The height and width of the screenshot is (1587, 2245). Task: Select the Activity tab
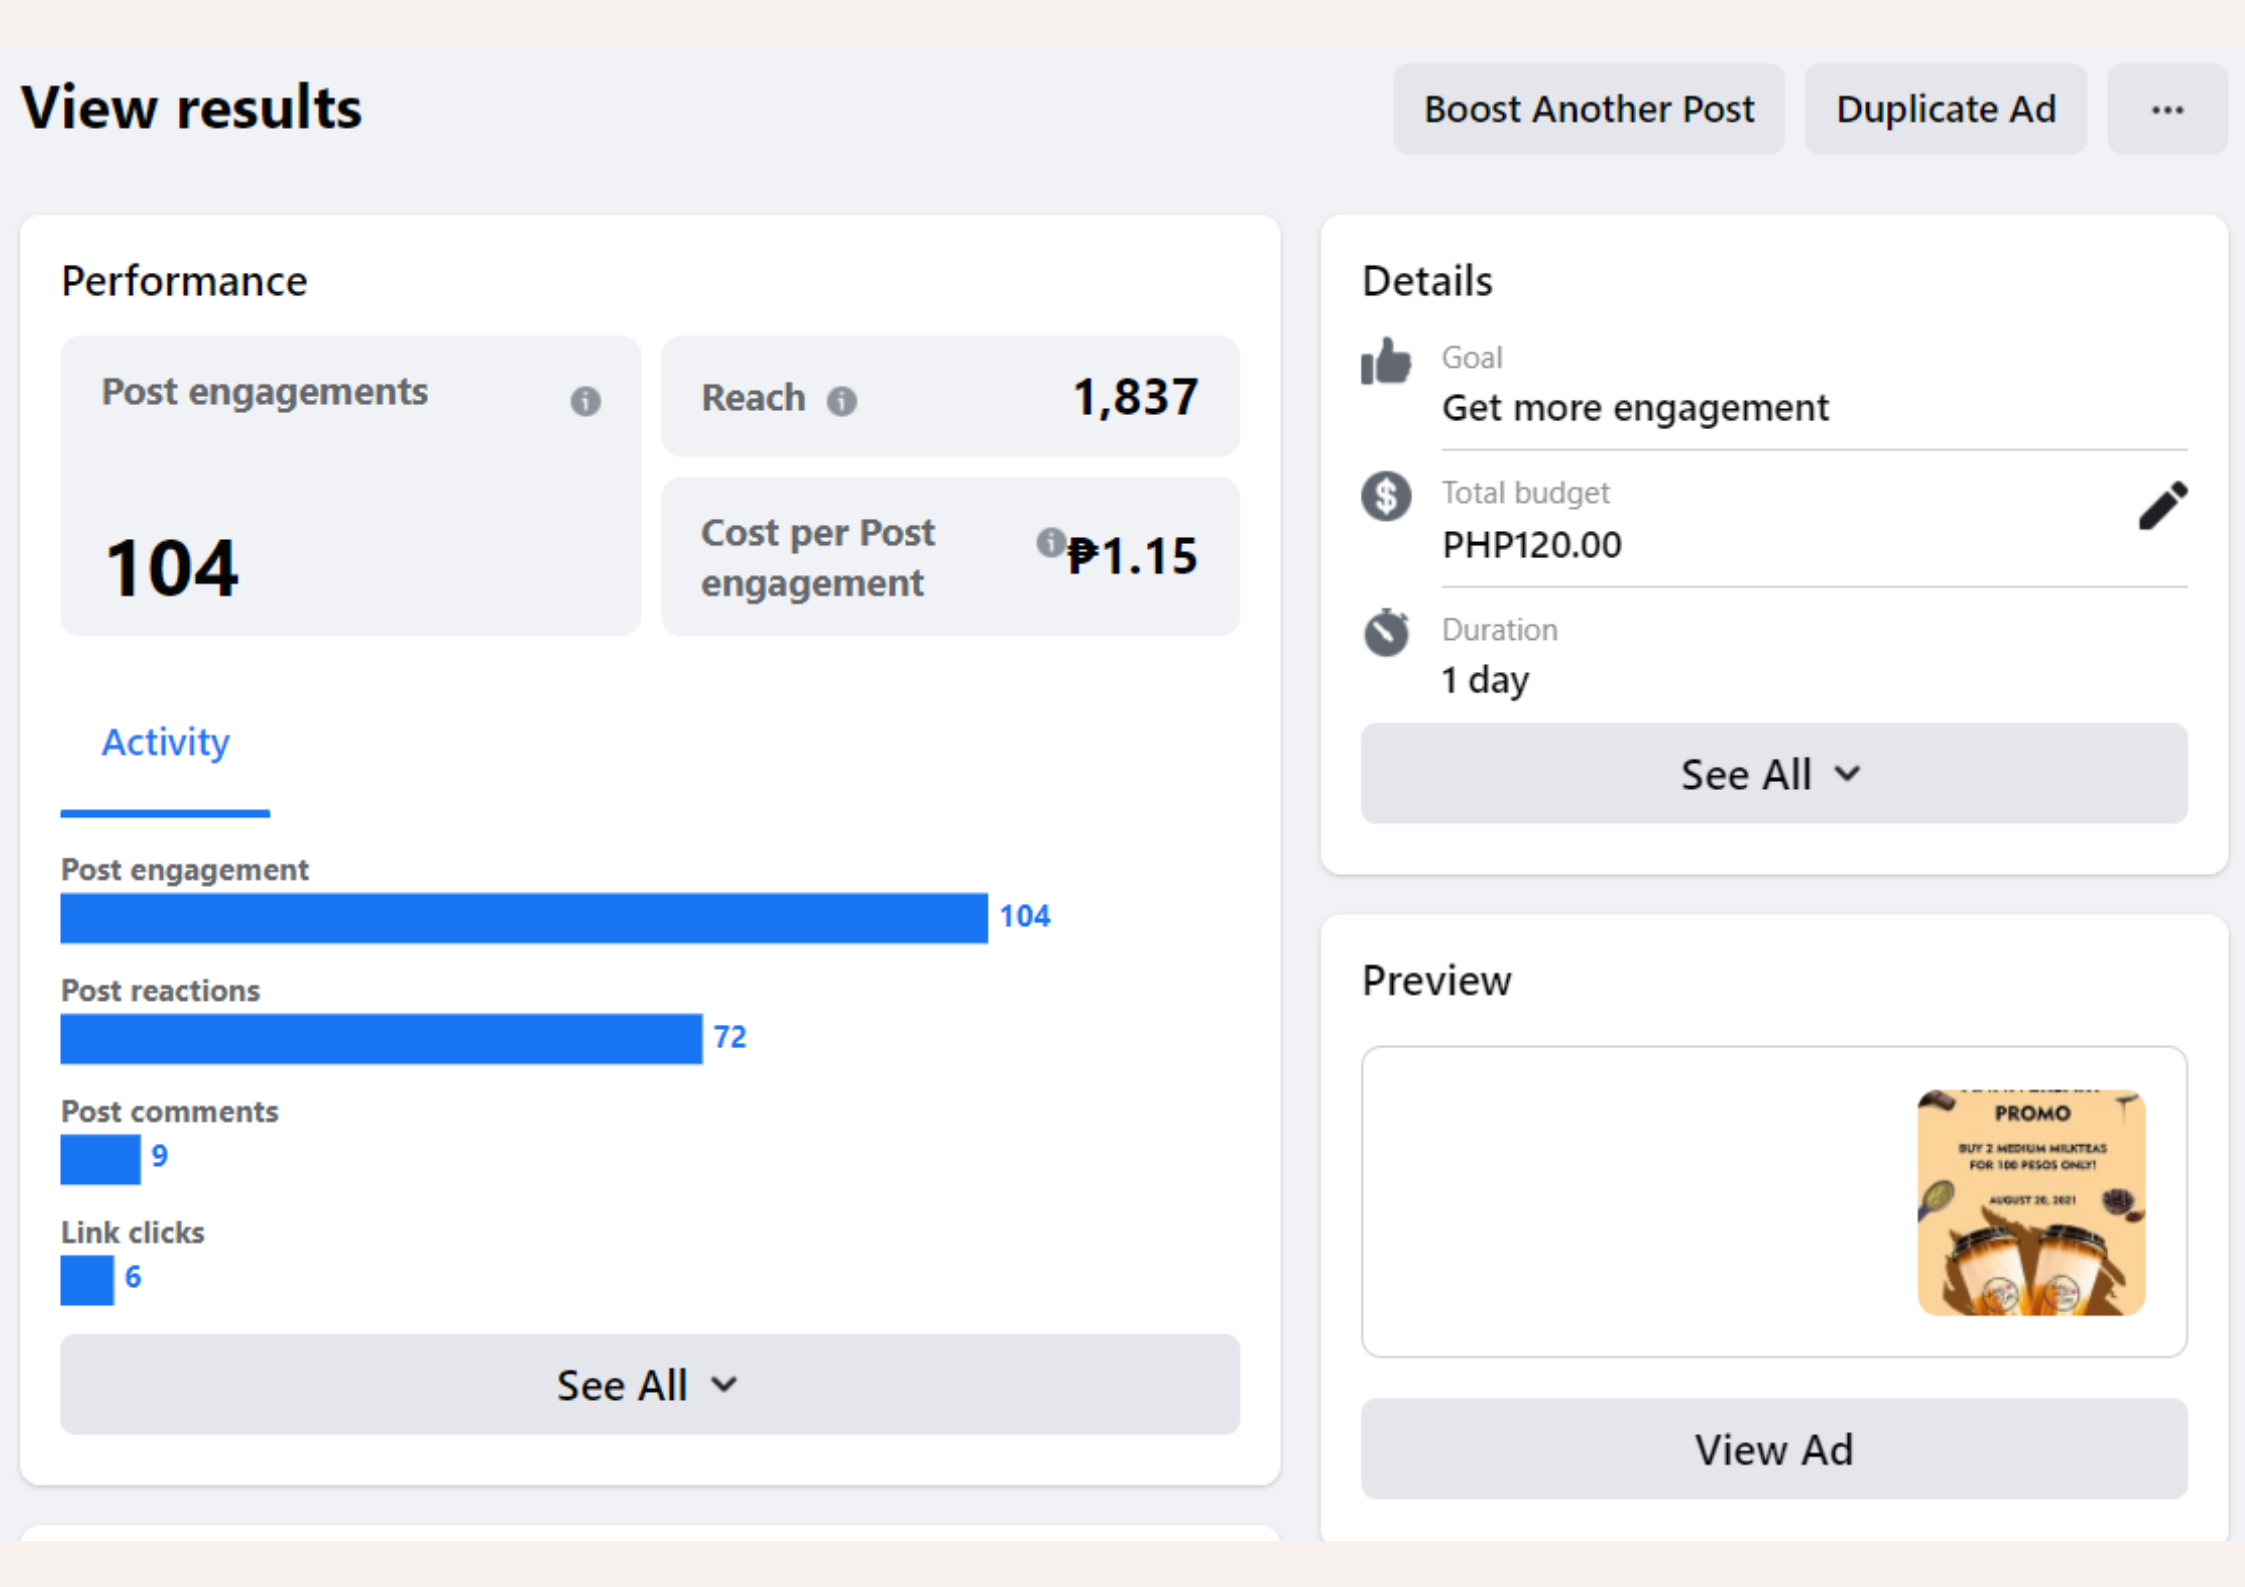coord(166,743)
